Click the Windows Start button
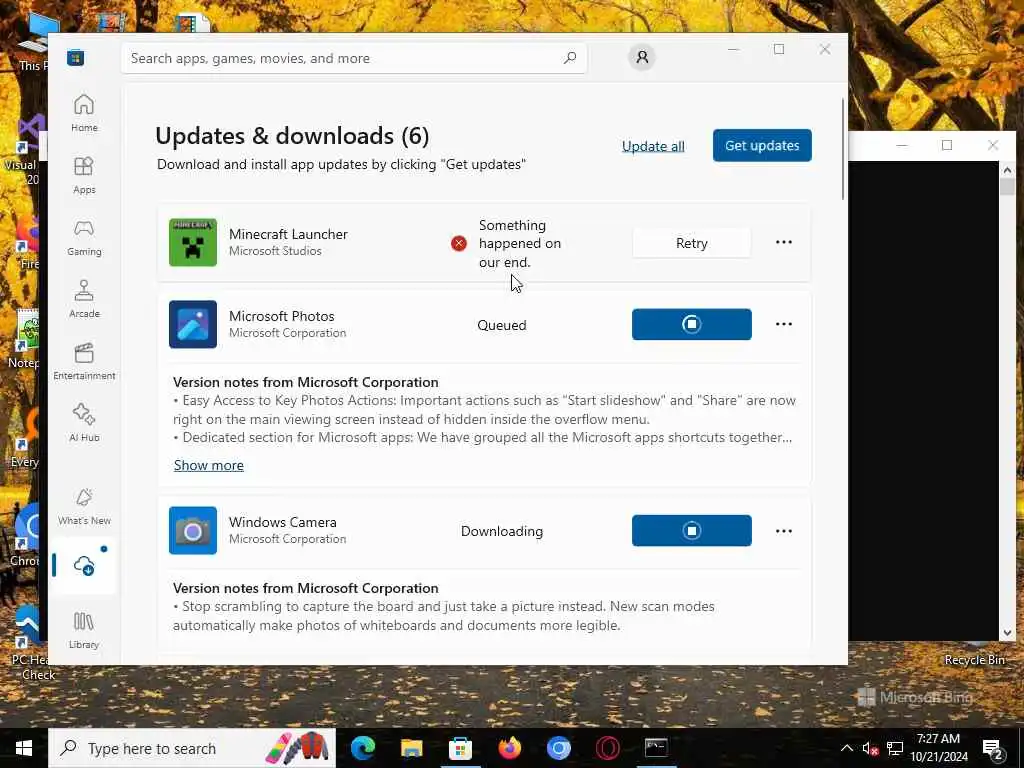The width and height of the screenshot is (1024, 768). pos(24,748)
